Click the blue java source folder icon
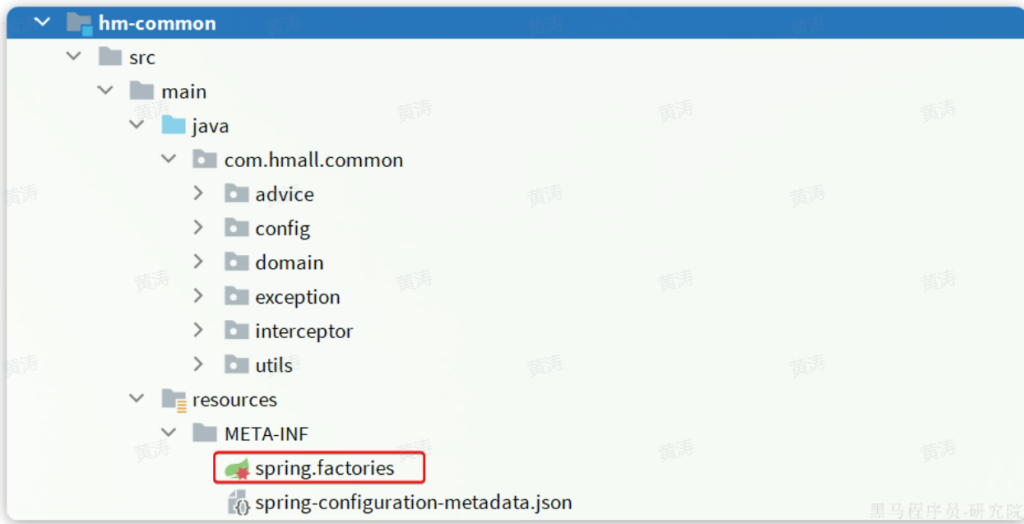Image resolution: width=1024 pixels, height=524 pixels. [x=174, y=126]
